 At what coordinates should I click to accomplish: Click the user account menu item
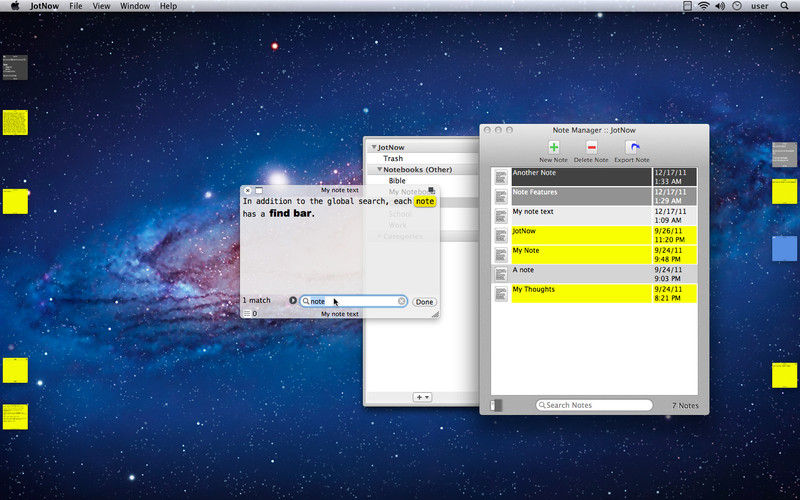coord(759,6)
